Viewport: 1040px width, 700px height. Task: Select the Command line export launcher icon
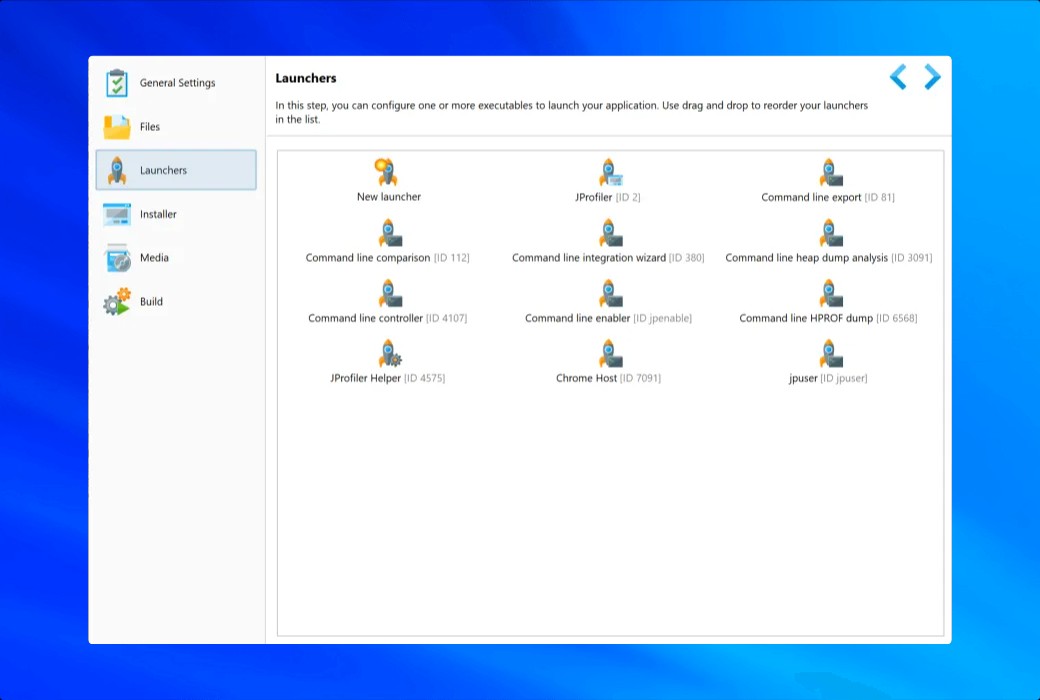pos(830,173)
